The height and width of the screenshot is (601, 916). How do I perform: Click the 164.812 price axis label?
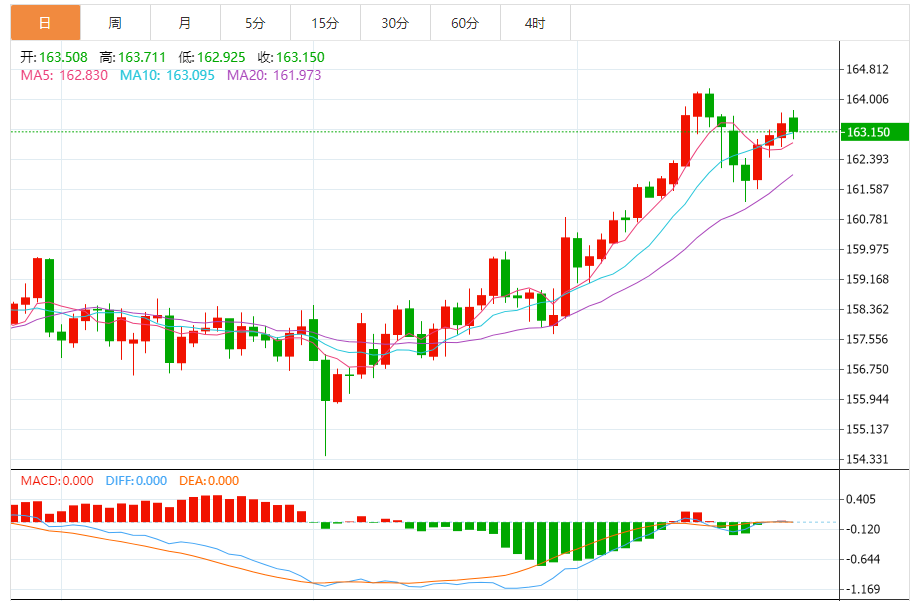click(x=868, y=70)
